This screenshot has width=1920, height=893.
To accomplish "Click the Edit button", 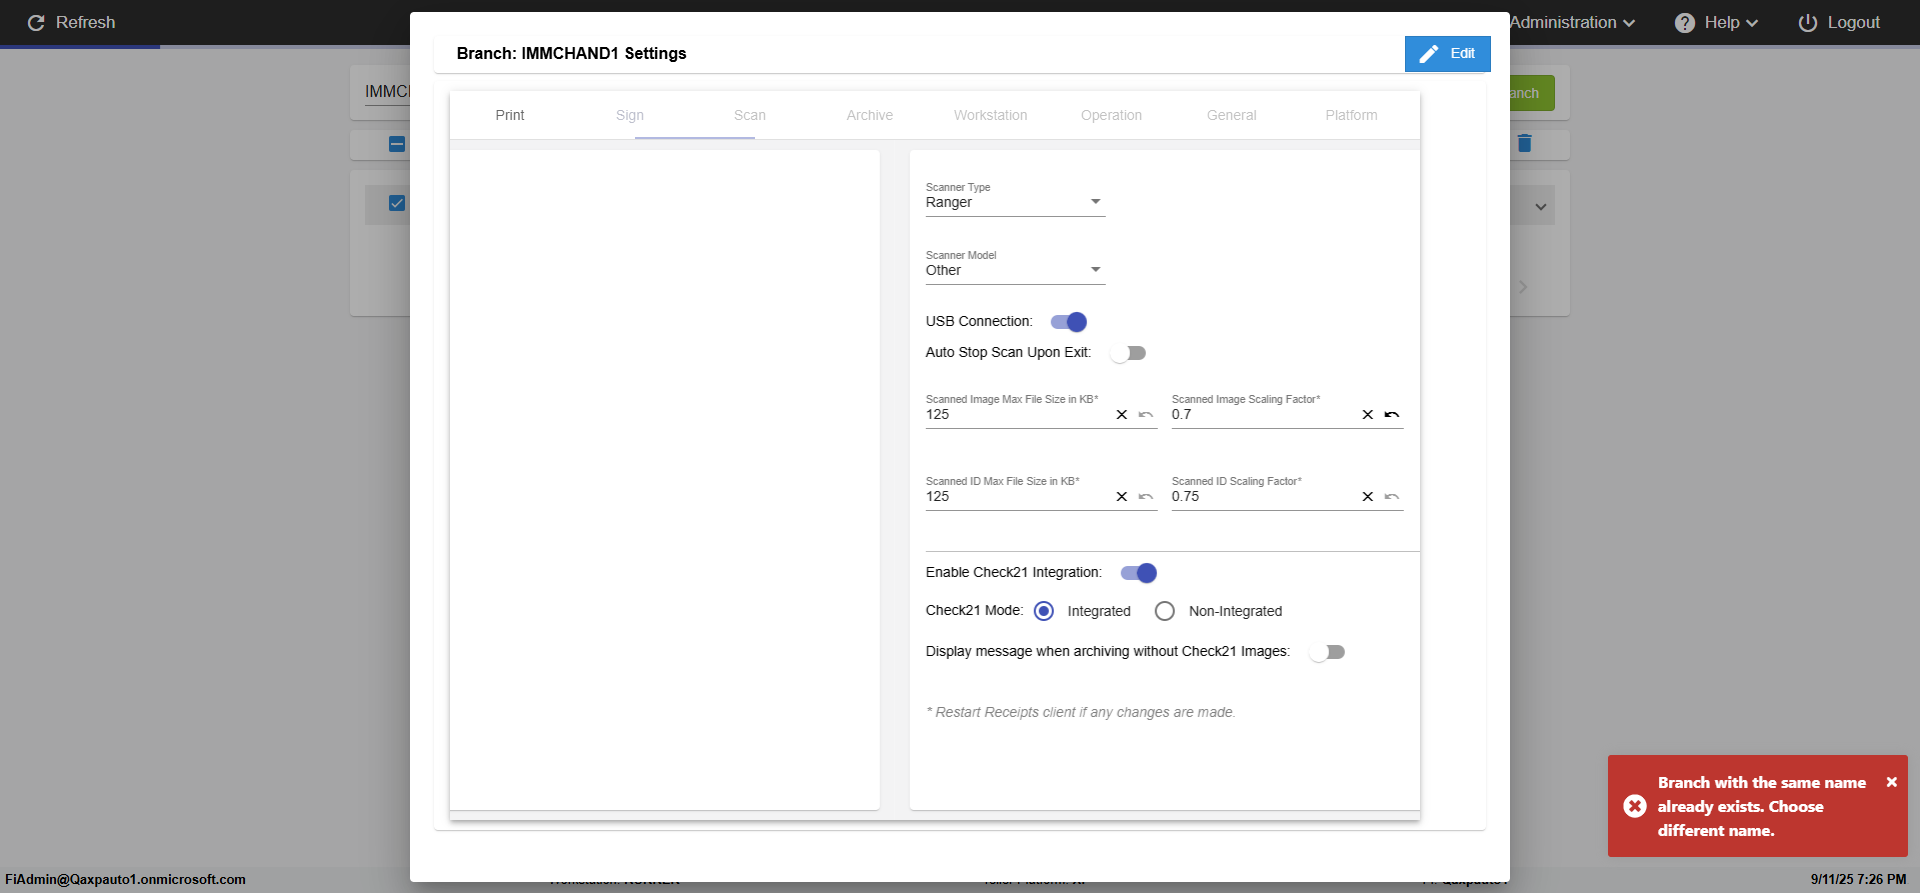I will (x=1447, y=54).
